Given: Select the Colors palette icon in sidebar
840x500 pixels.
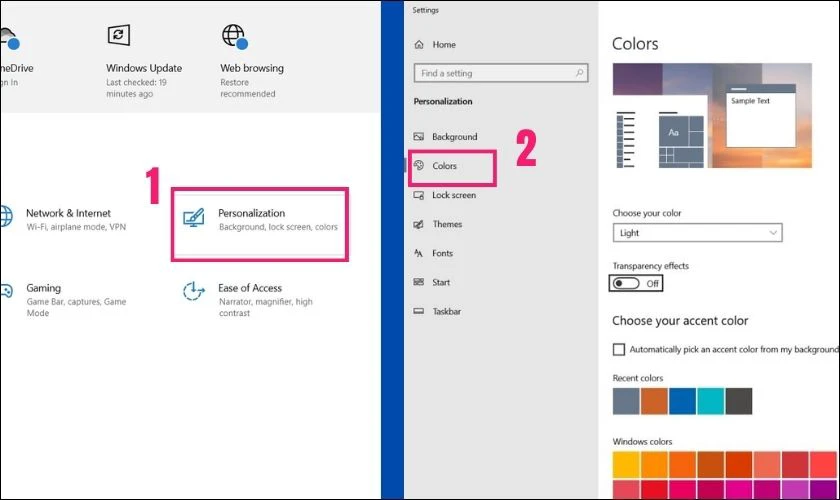Looking at the screenshot, I should click(419, 166).
